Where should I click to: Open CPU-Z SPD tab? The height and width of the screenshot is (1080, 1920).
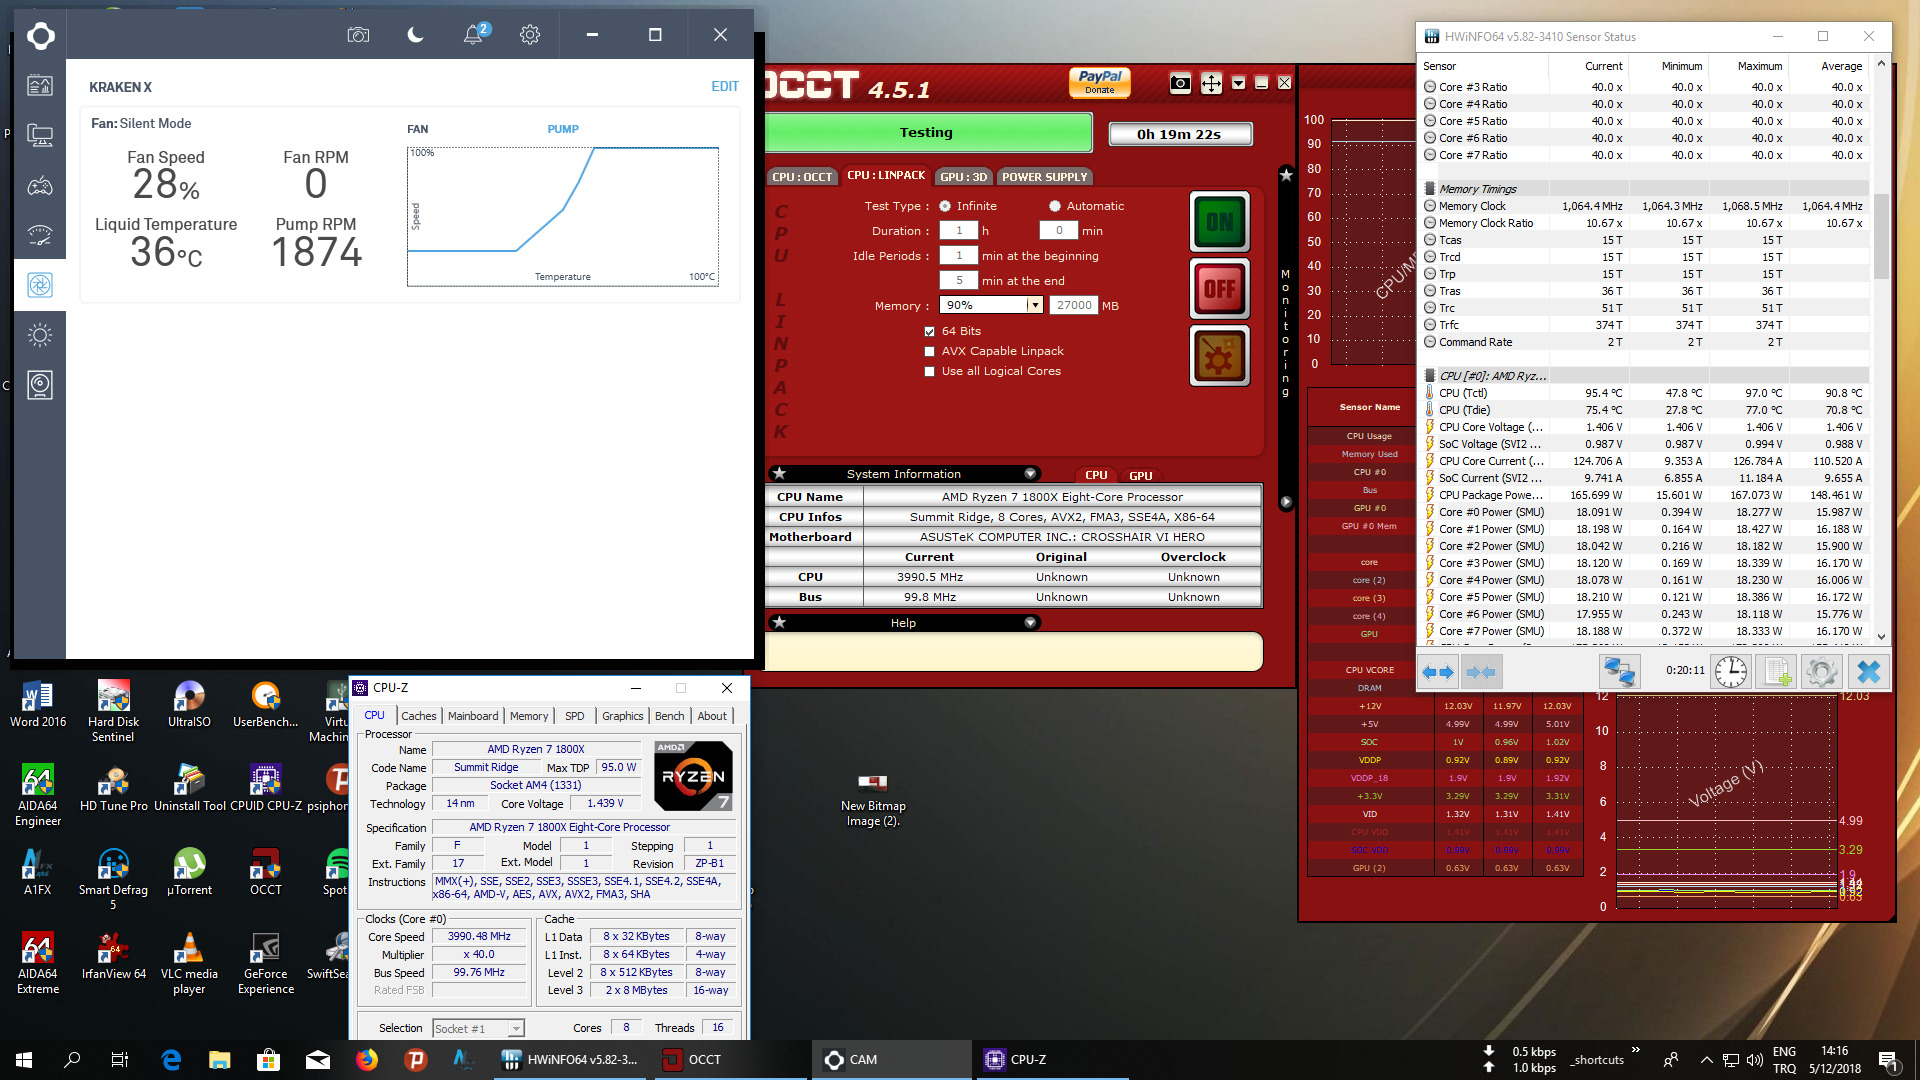(x=574, y=716)
